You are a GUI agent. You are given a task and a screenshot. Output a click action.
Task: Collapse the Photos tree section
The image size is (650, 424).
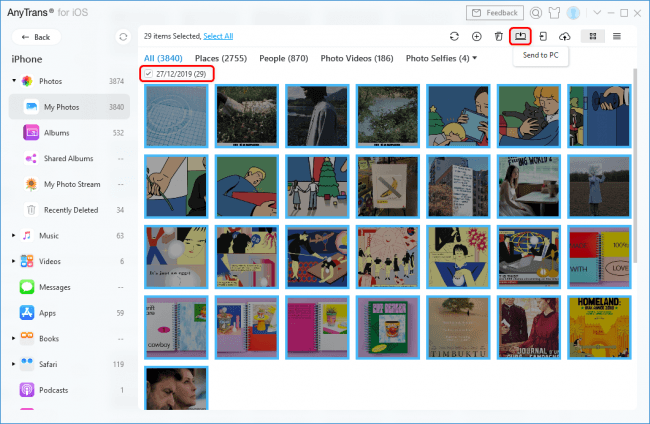[x=13, y=80]
